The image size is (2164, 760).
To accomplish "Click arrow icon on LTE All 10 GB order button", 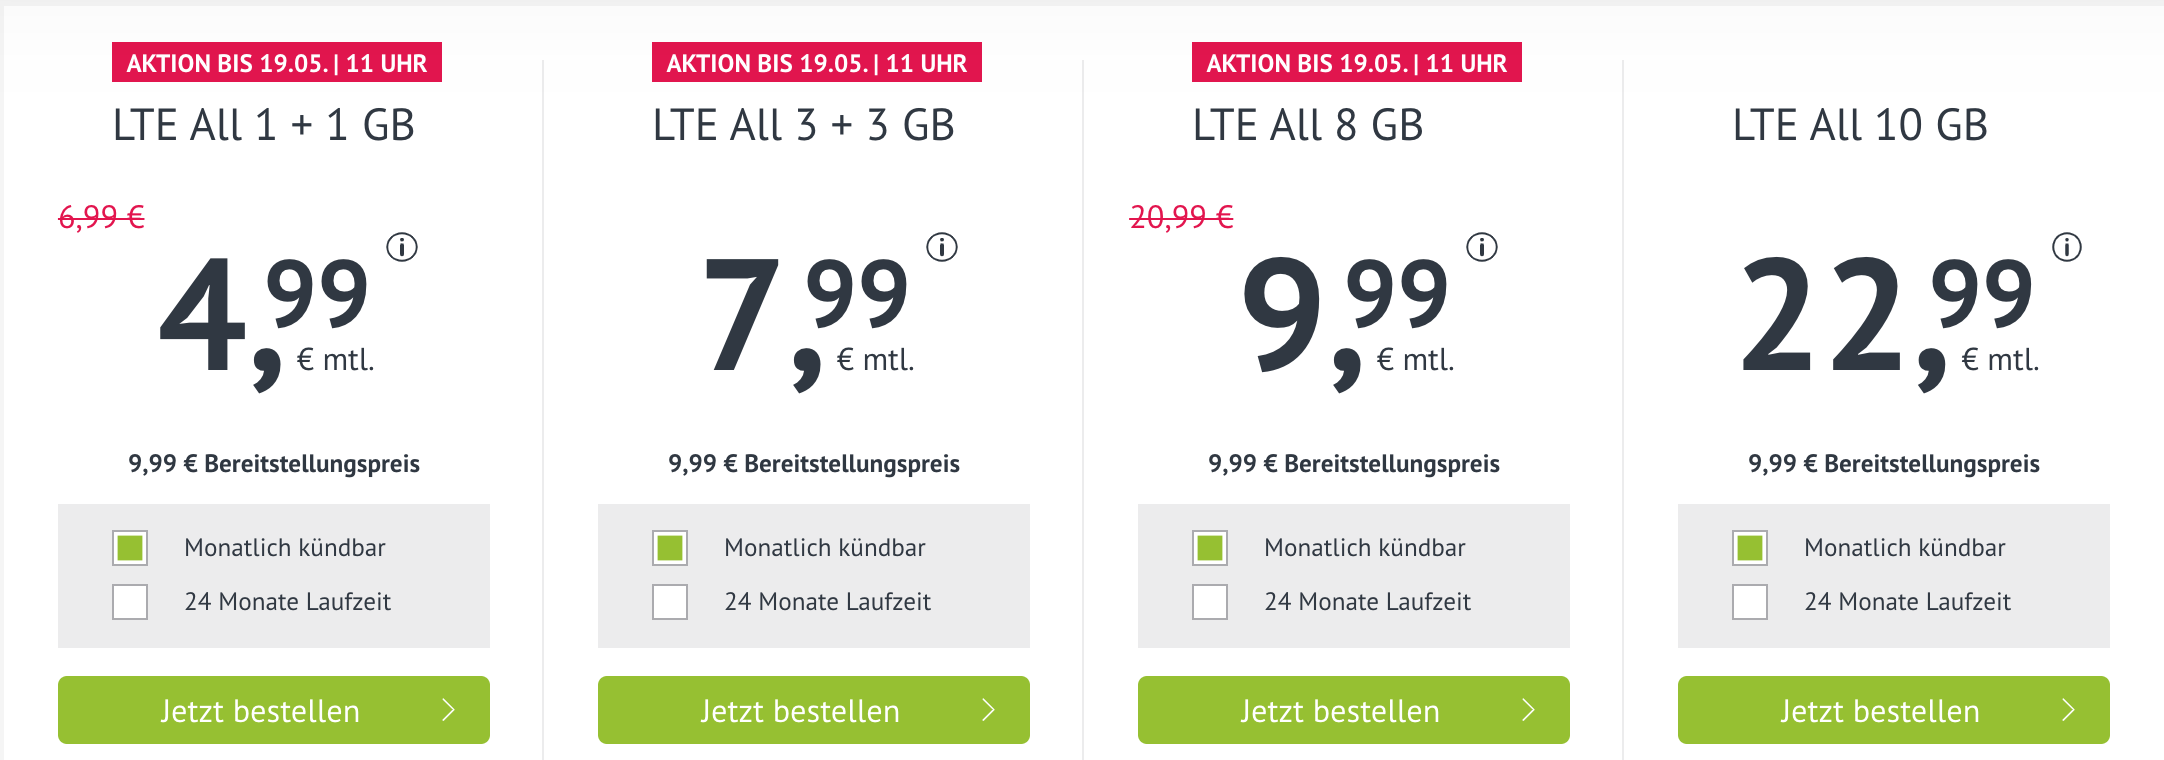I will click(x=2069, y=710).
